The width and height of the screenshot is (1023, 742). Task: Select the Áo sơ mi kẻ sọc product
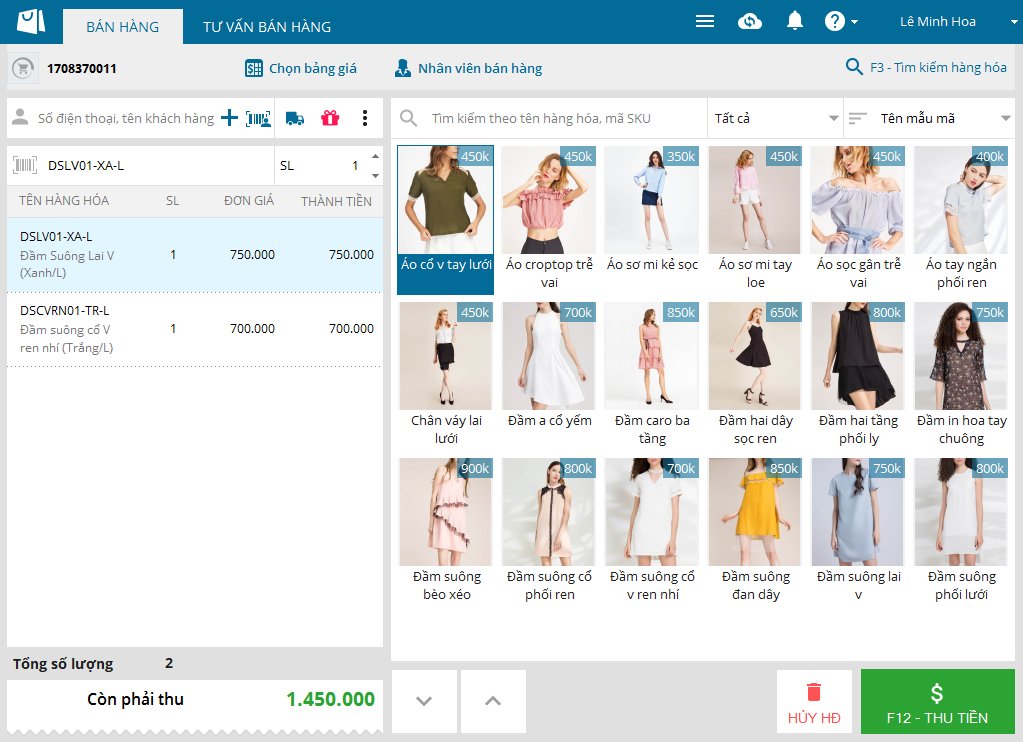652,219
